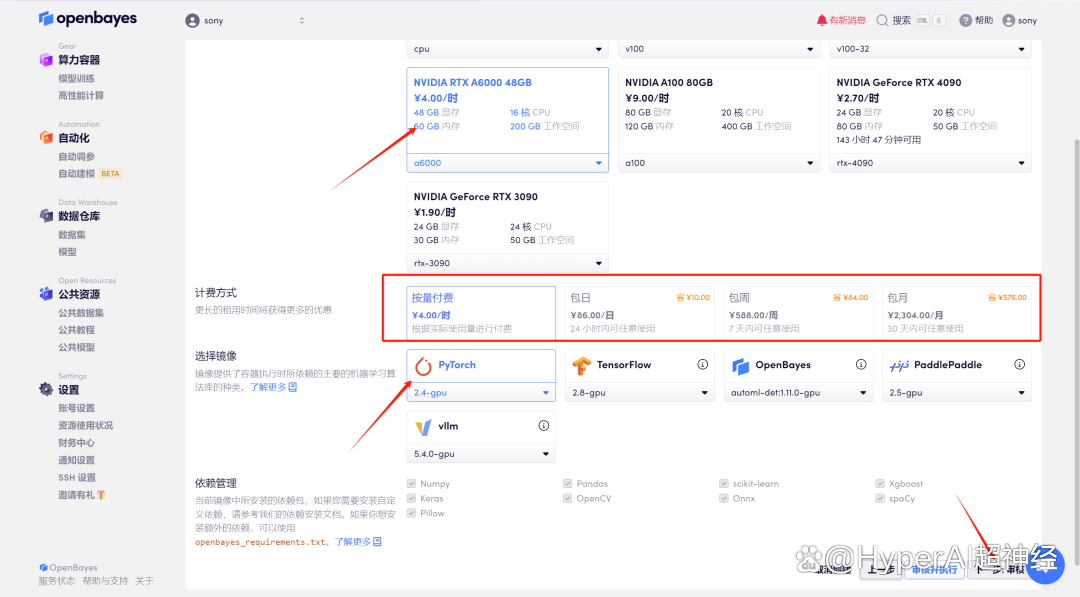1080x597 pixels.
Task: Open the vllm 5.4.0-gpu dropdown
Action: click(x=481, y=454)
